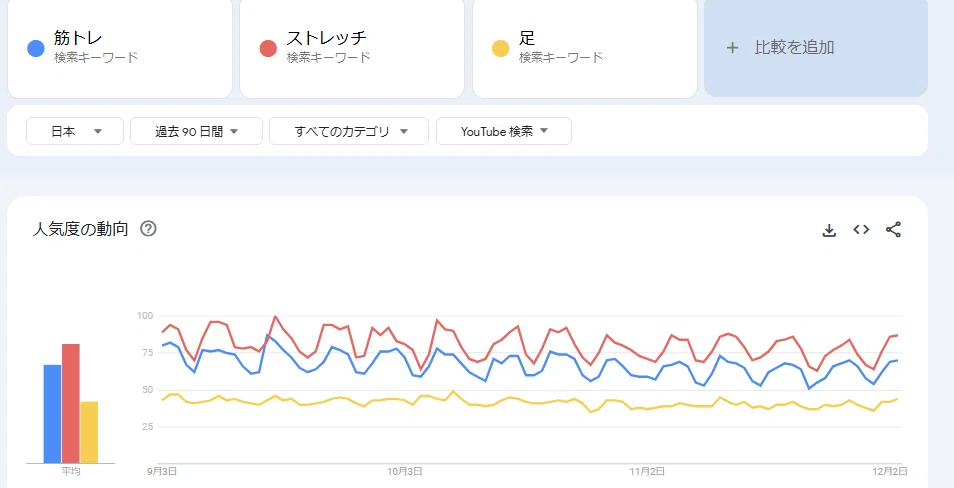Open the 日本 region dropdown
Screen dimensions: 954x488
[75, 131]
